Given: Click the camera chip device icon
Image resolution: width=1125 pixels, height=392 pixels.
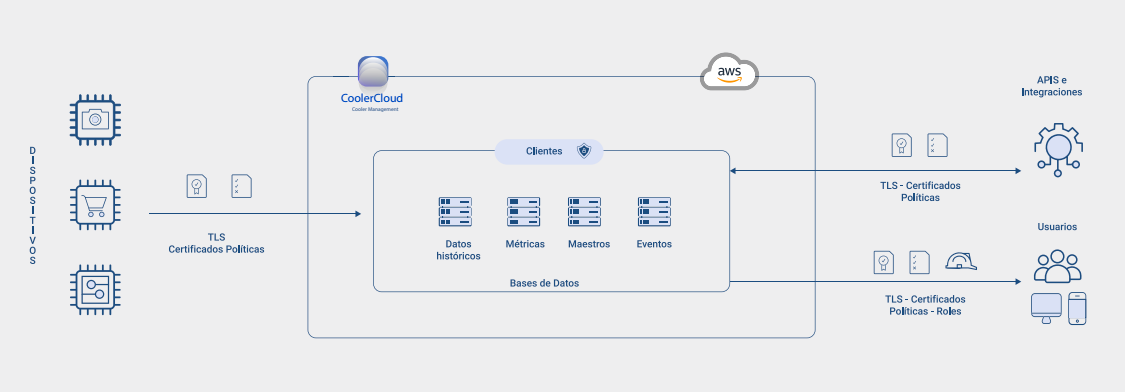Looking at the screenshot, I should 95,119.
